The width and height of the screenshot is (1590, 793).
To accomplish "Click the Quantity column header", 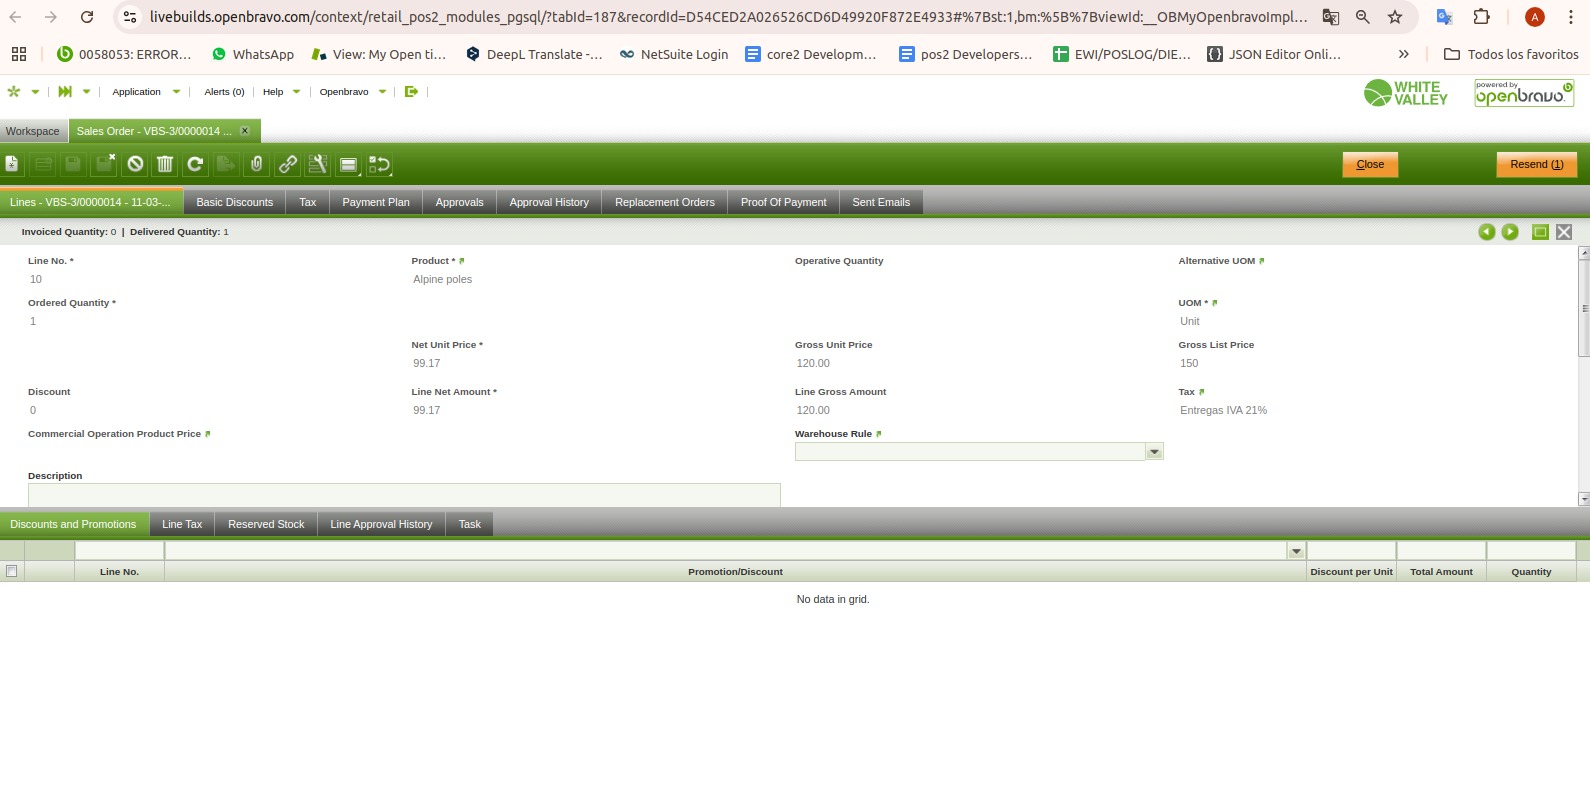I will pyautogui.click(x=1531, y=572).
